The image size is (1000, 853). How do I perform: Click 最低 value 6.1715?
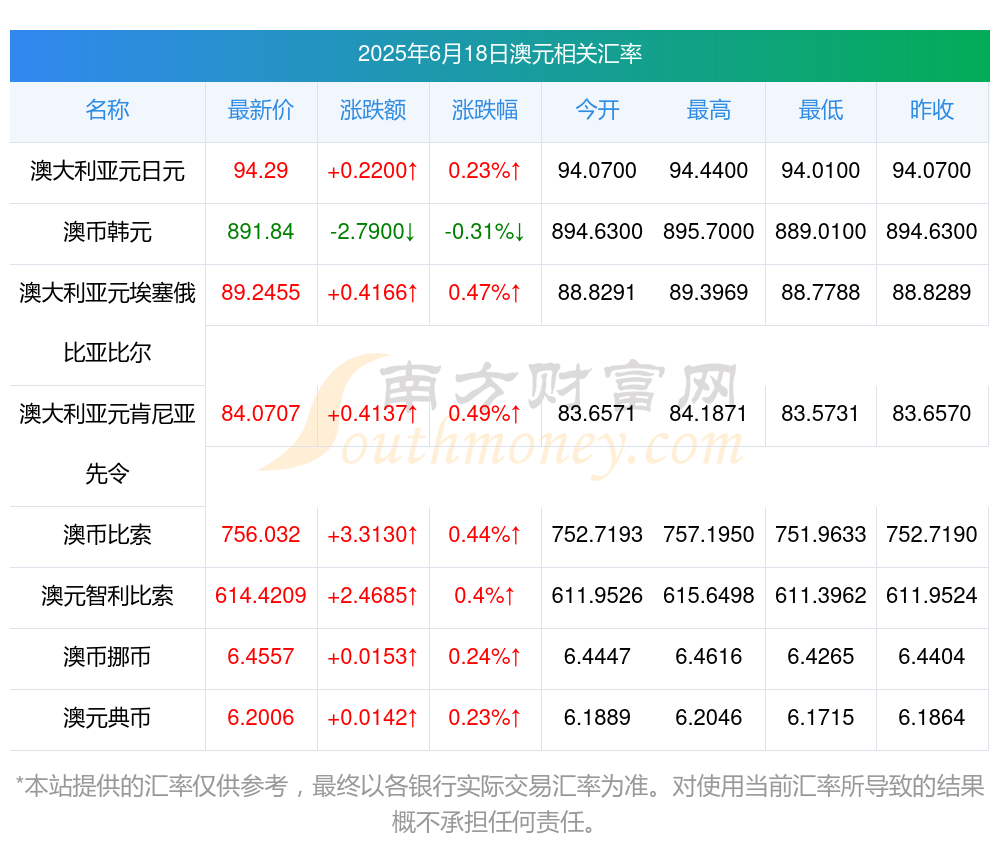click(x=821, y=718)
